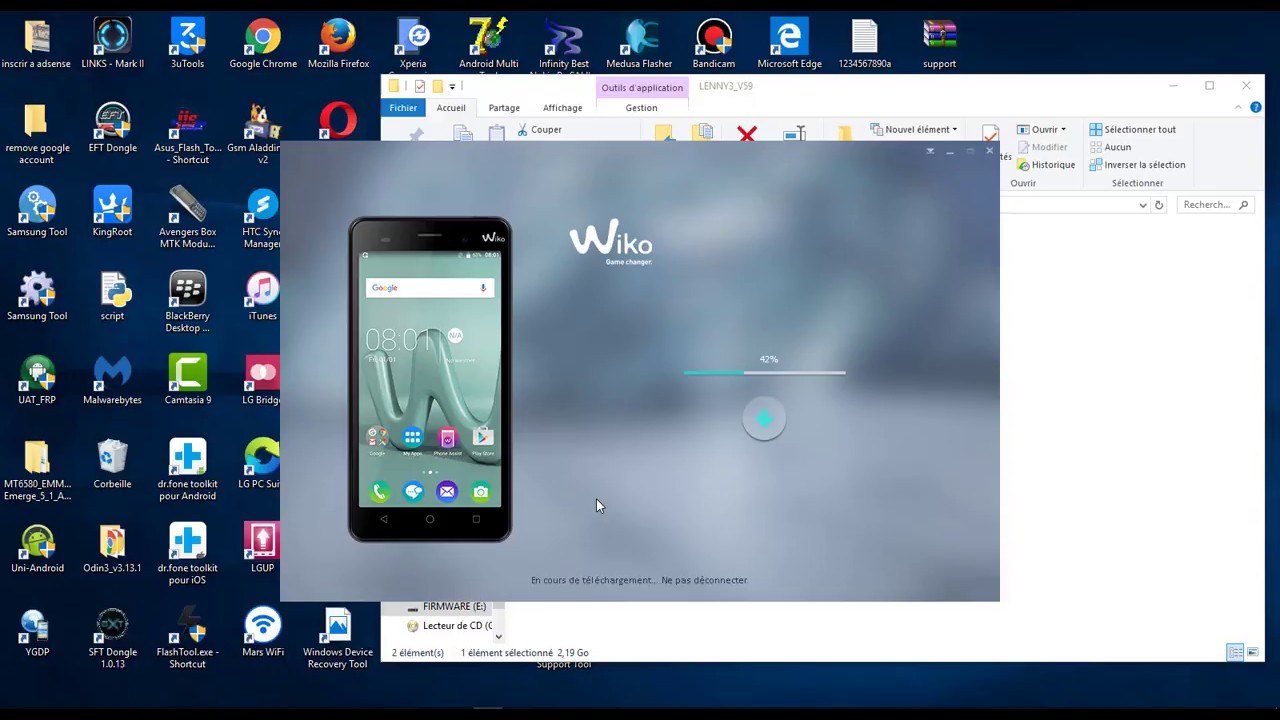Viewport: 1280px width, 720px height.
Task: Click the navigation pane scroll-down arrow
Action: coord(498,636)
